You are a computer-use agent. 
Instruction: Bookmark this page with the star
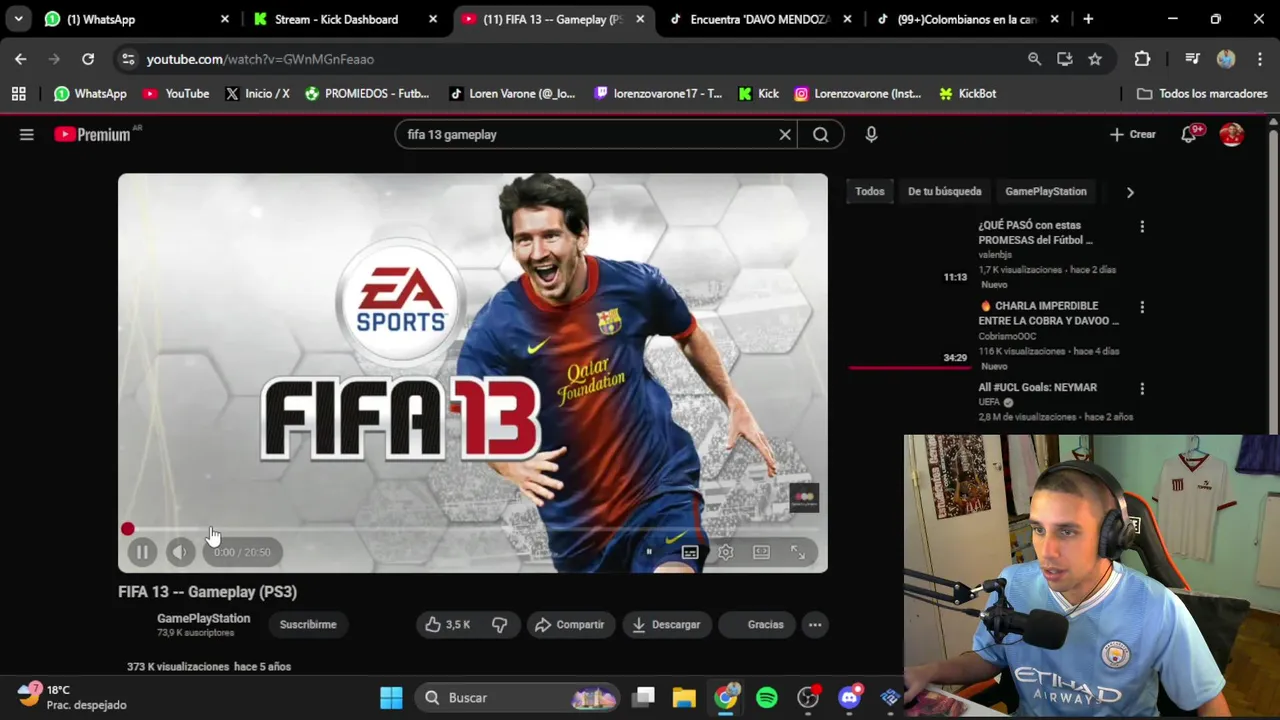coord(1095,59)
